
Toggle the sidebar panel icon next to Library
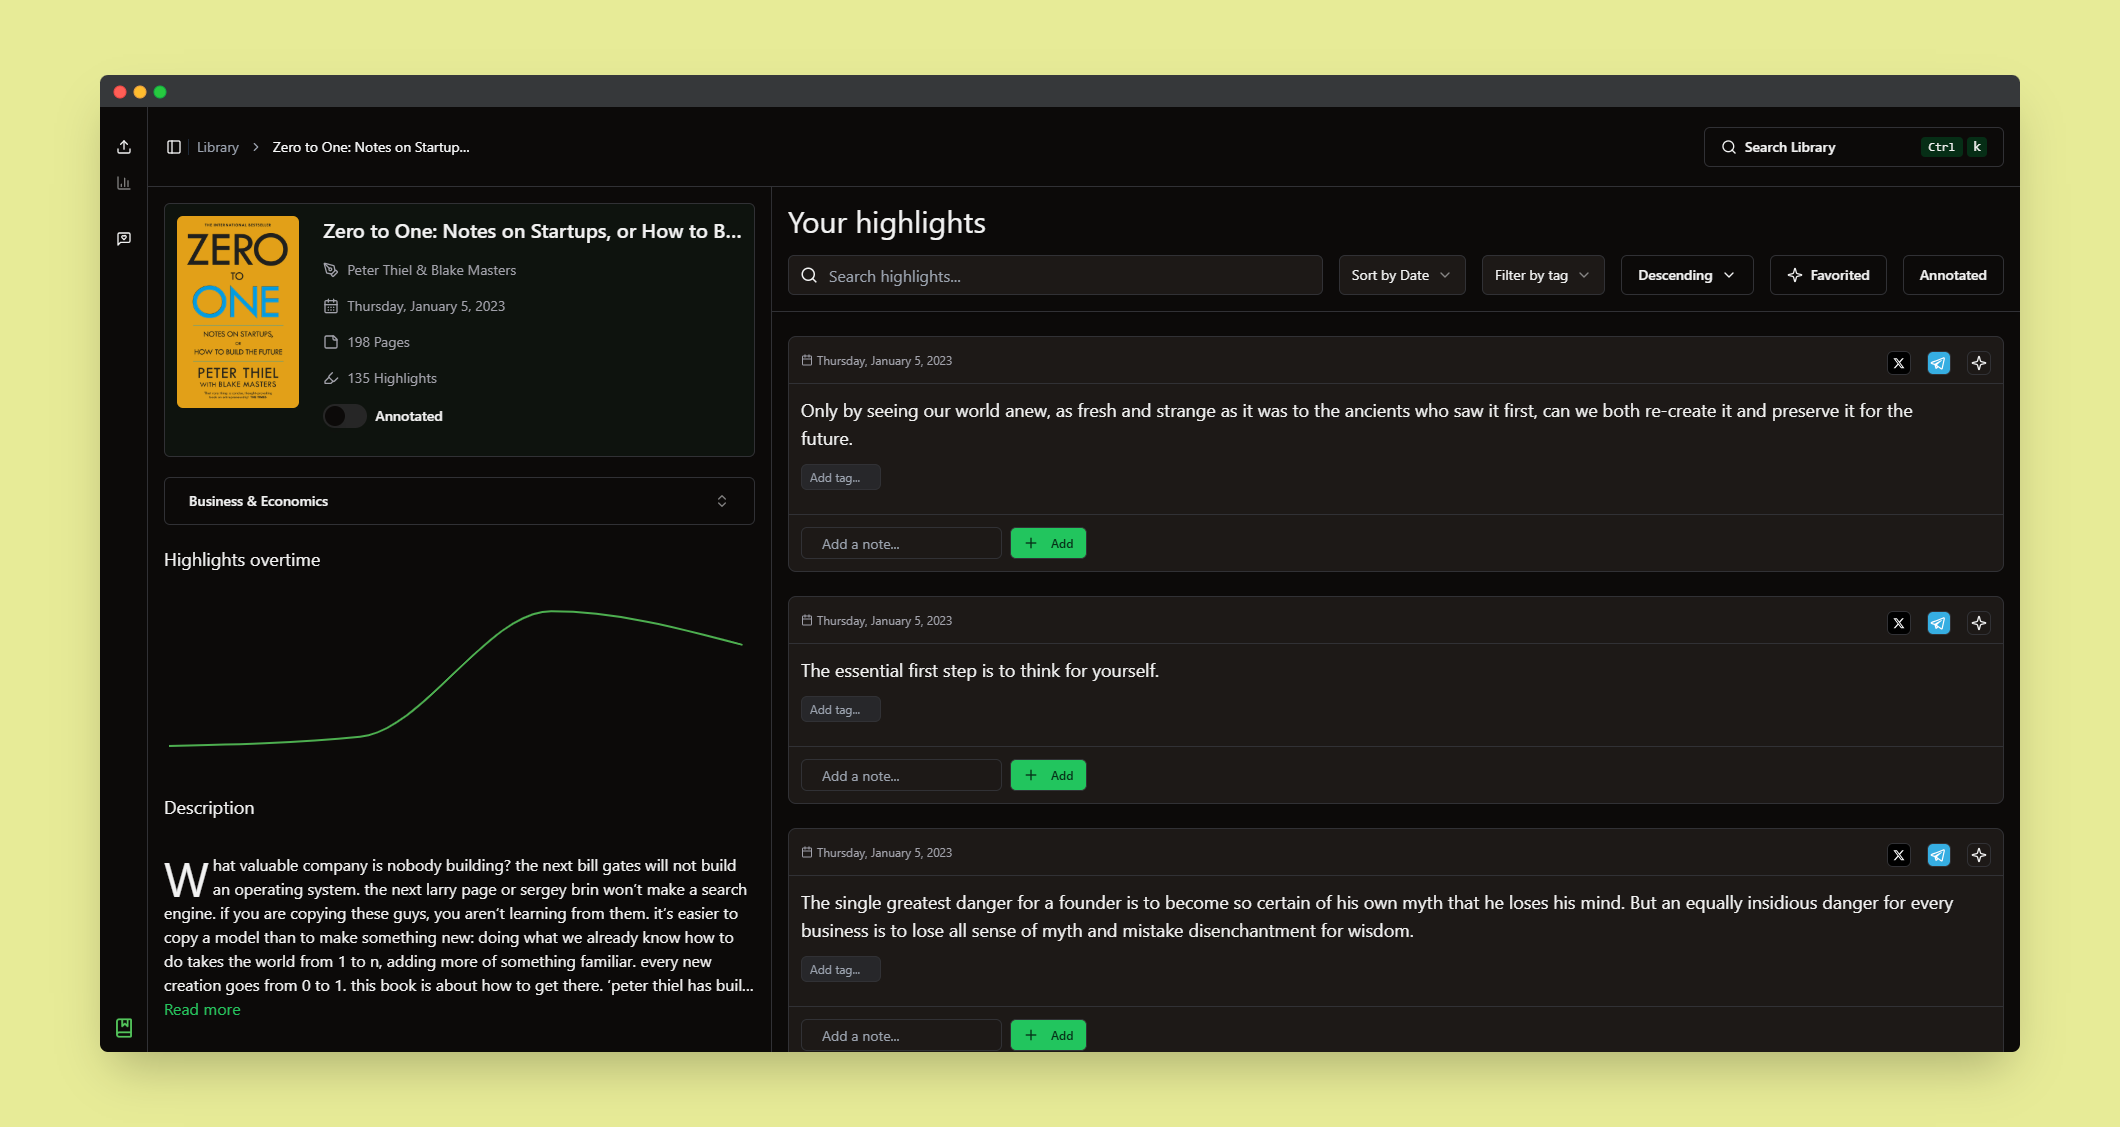pos(174,147)
